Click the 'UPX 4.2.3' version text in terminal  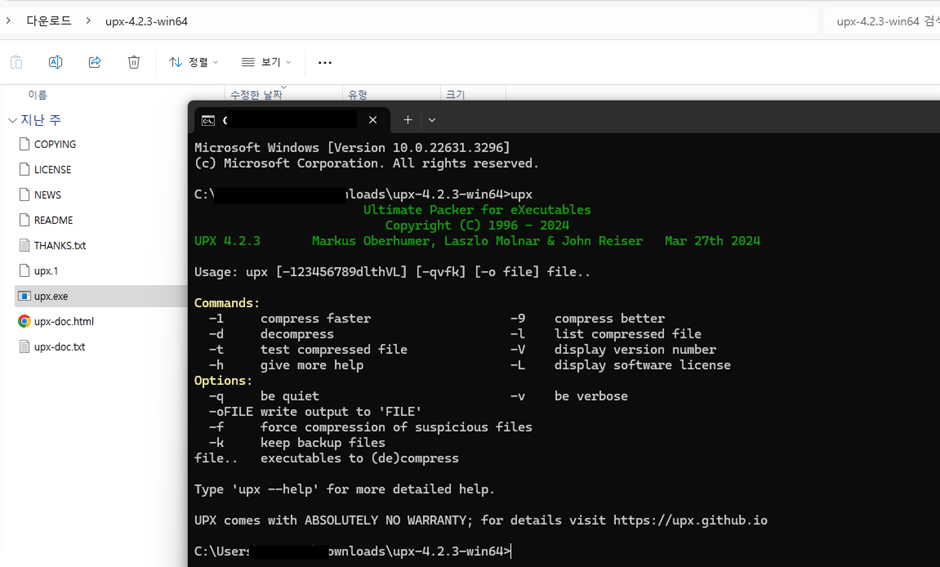[x=227, y=241]
